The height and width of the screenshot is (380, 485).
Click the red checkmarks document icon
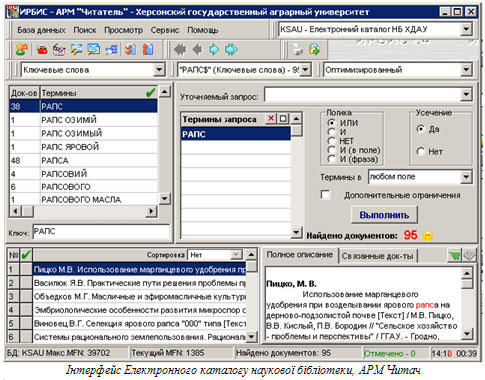[x=130, y=49]
